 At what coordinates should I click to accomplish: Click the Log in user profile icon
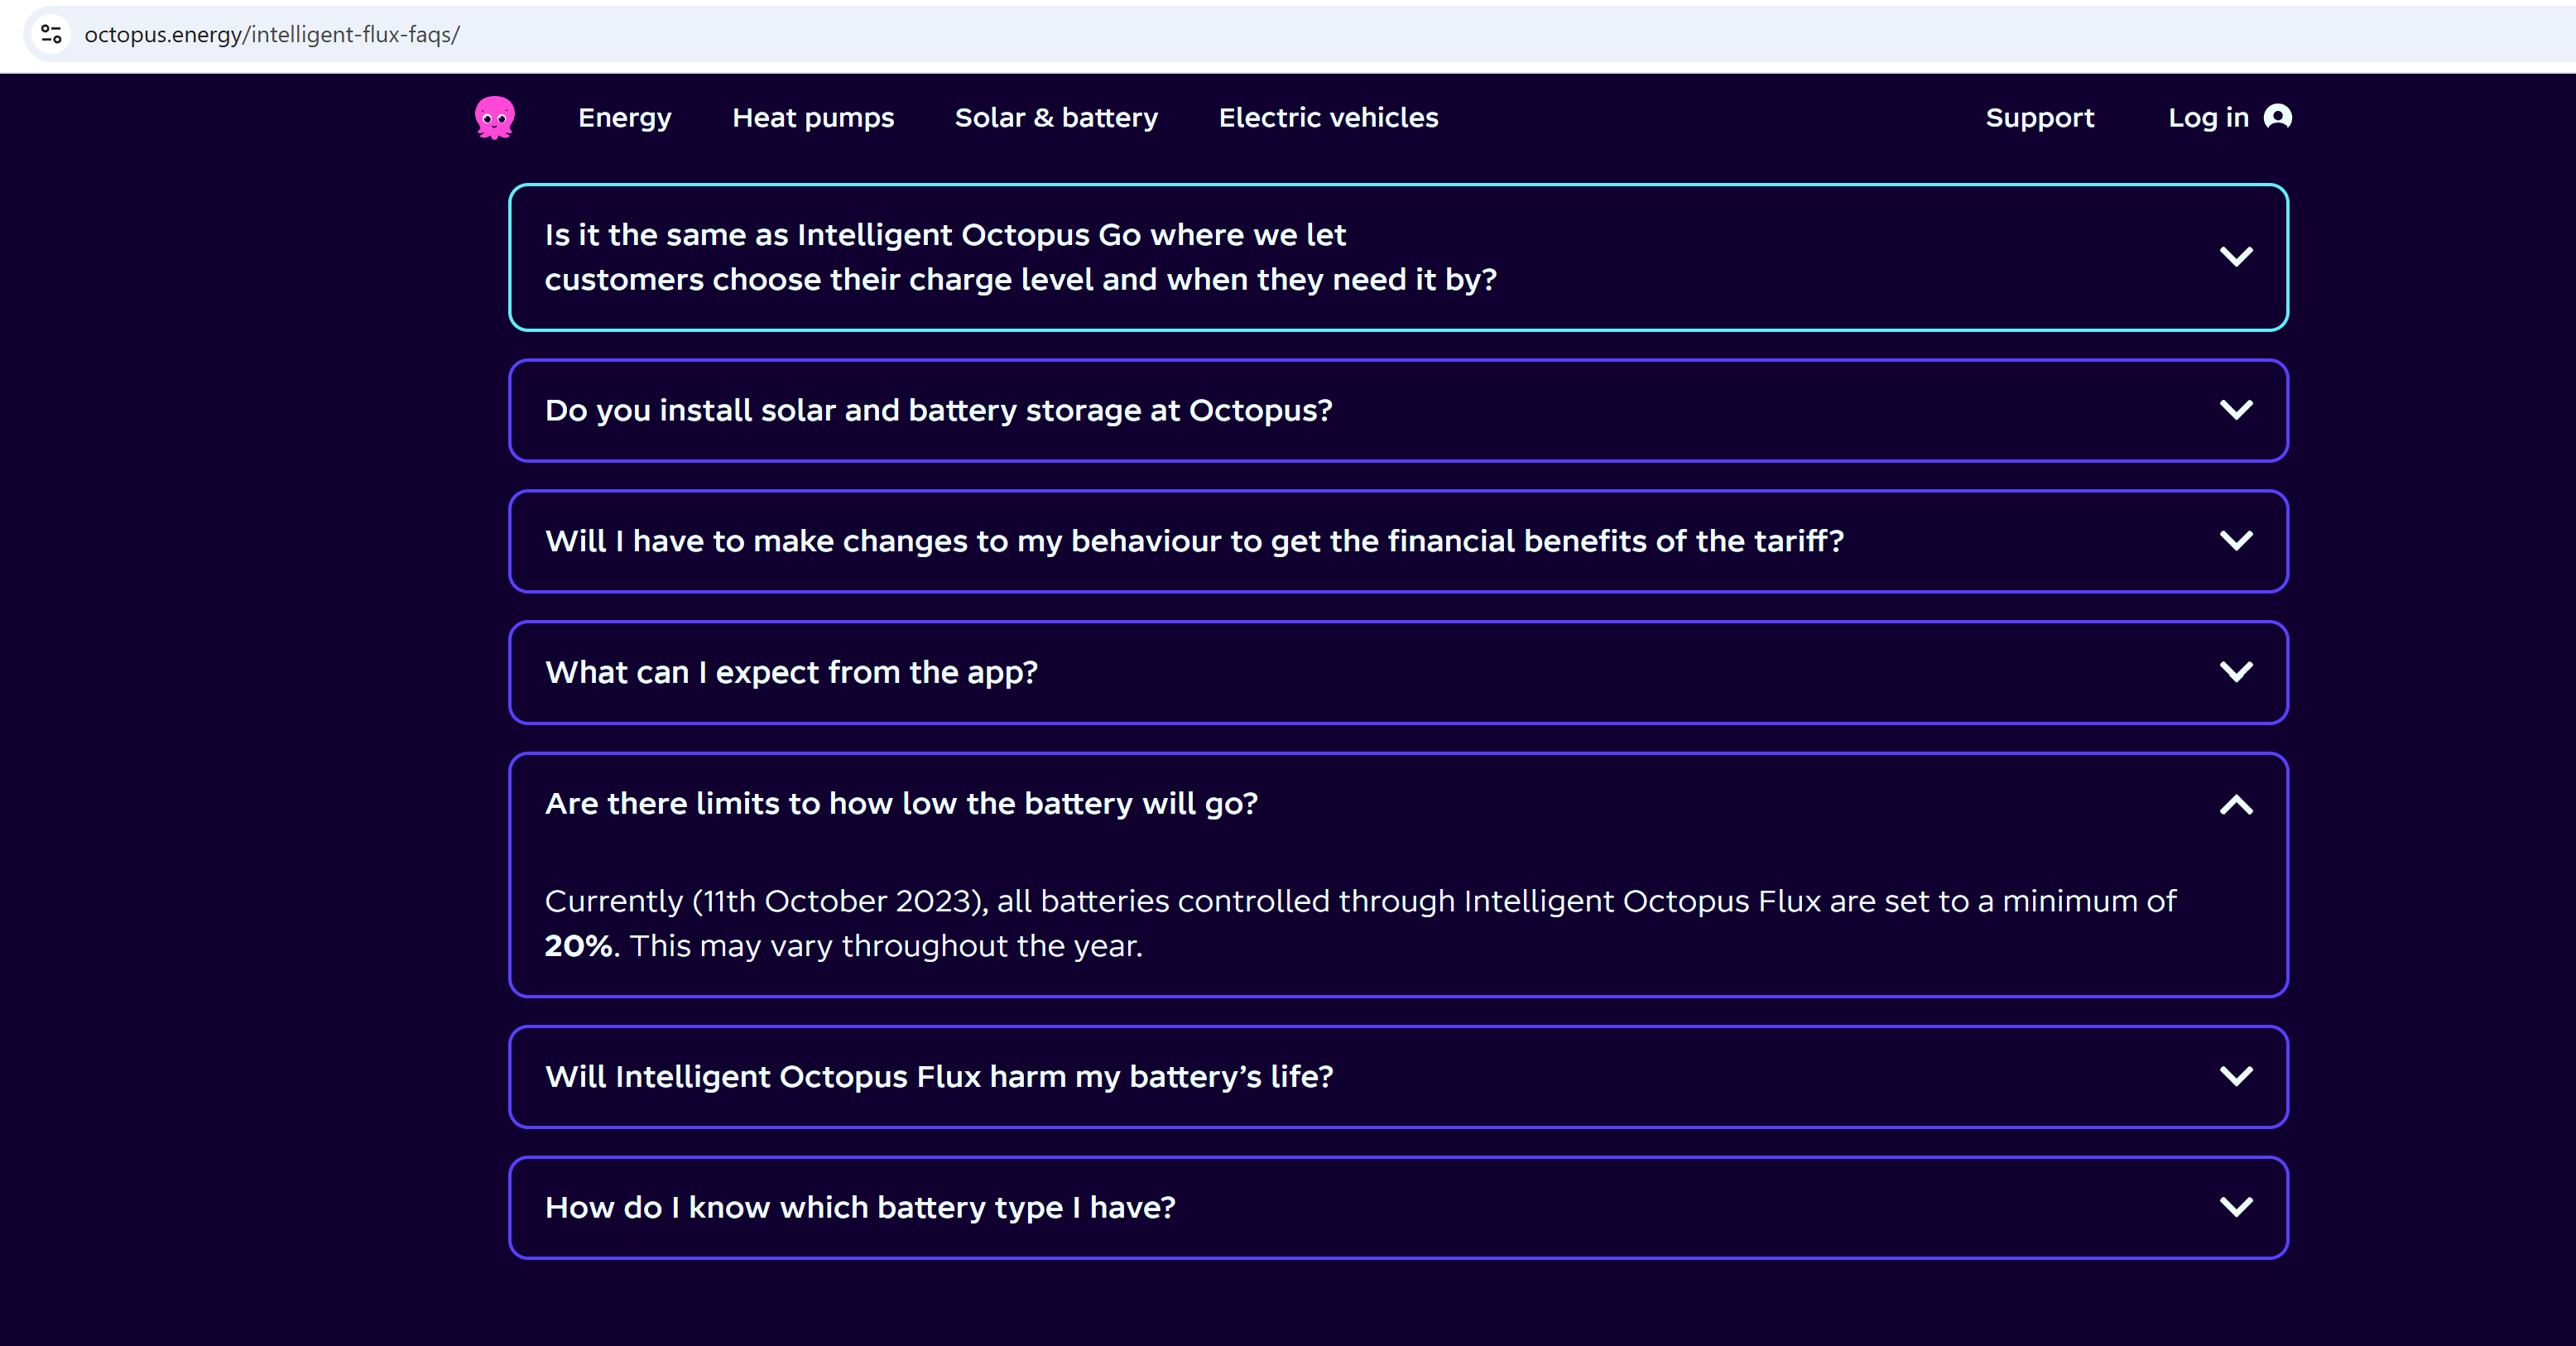pos(2278,117)
